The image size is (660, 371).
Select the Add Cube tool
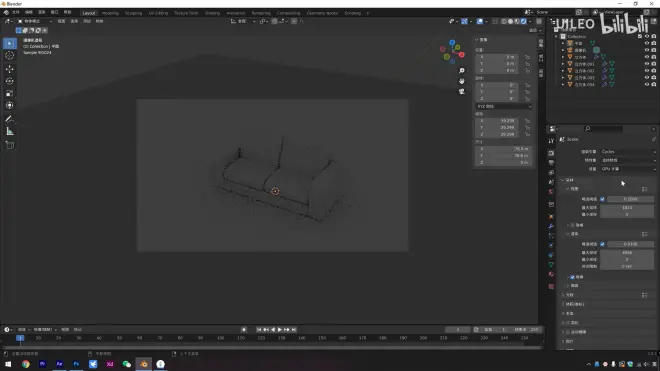tap(10, 145)
